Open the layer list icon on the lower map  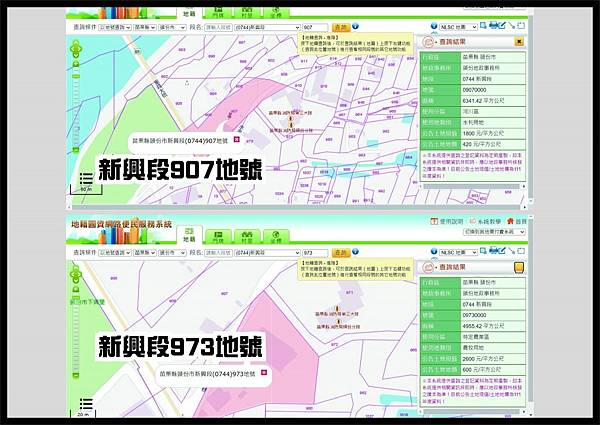86,404
